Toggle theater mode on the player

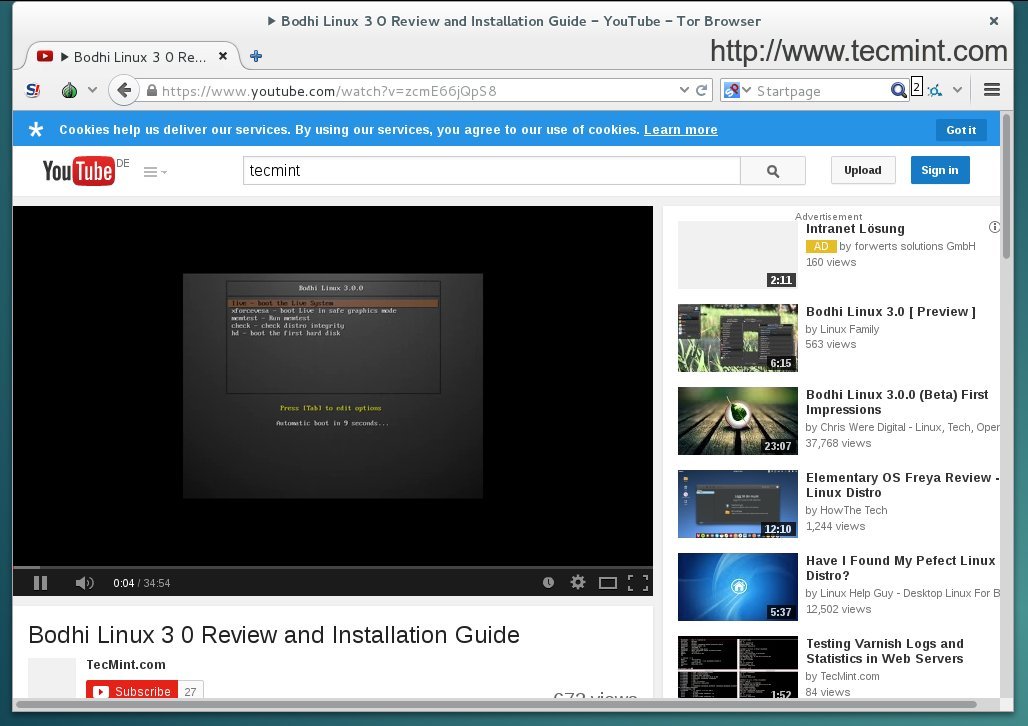tap(607, 582)
